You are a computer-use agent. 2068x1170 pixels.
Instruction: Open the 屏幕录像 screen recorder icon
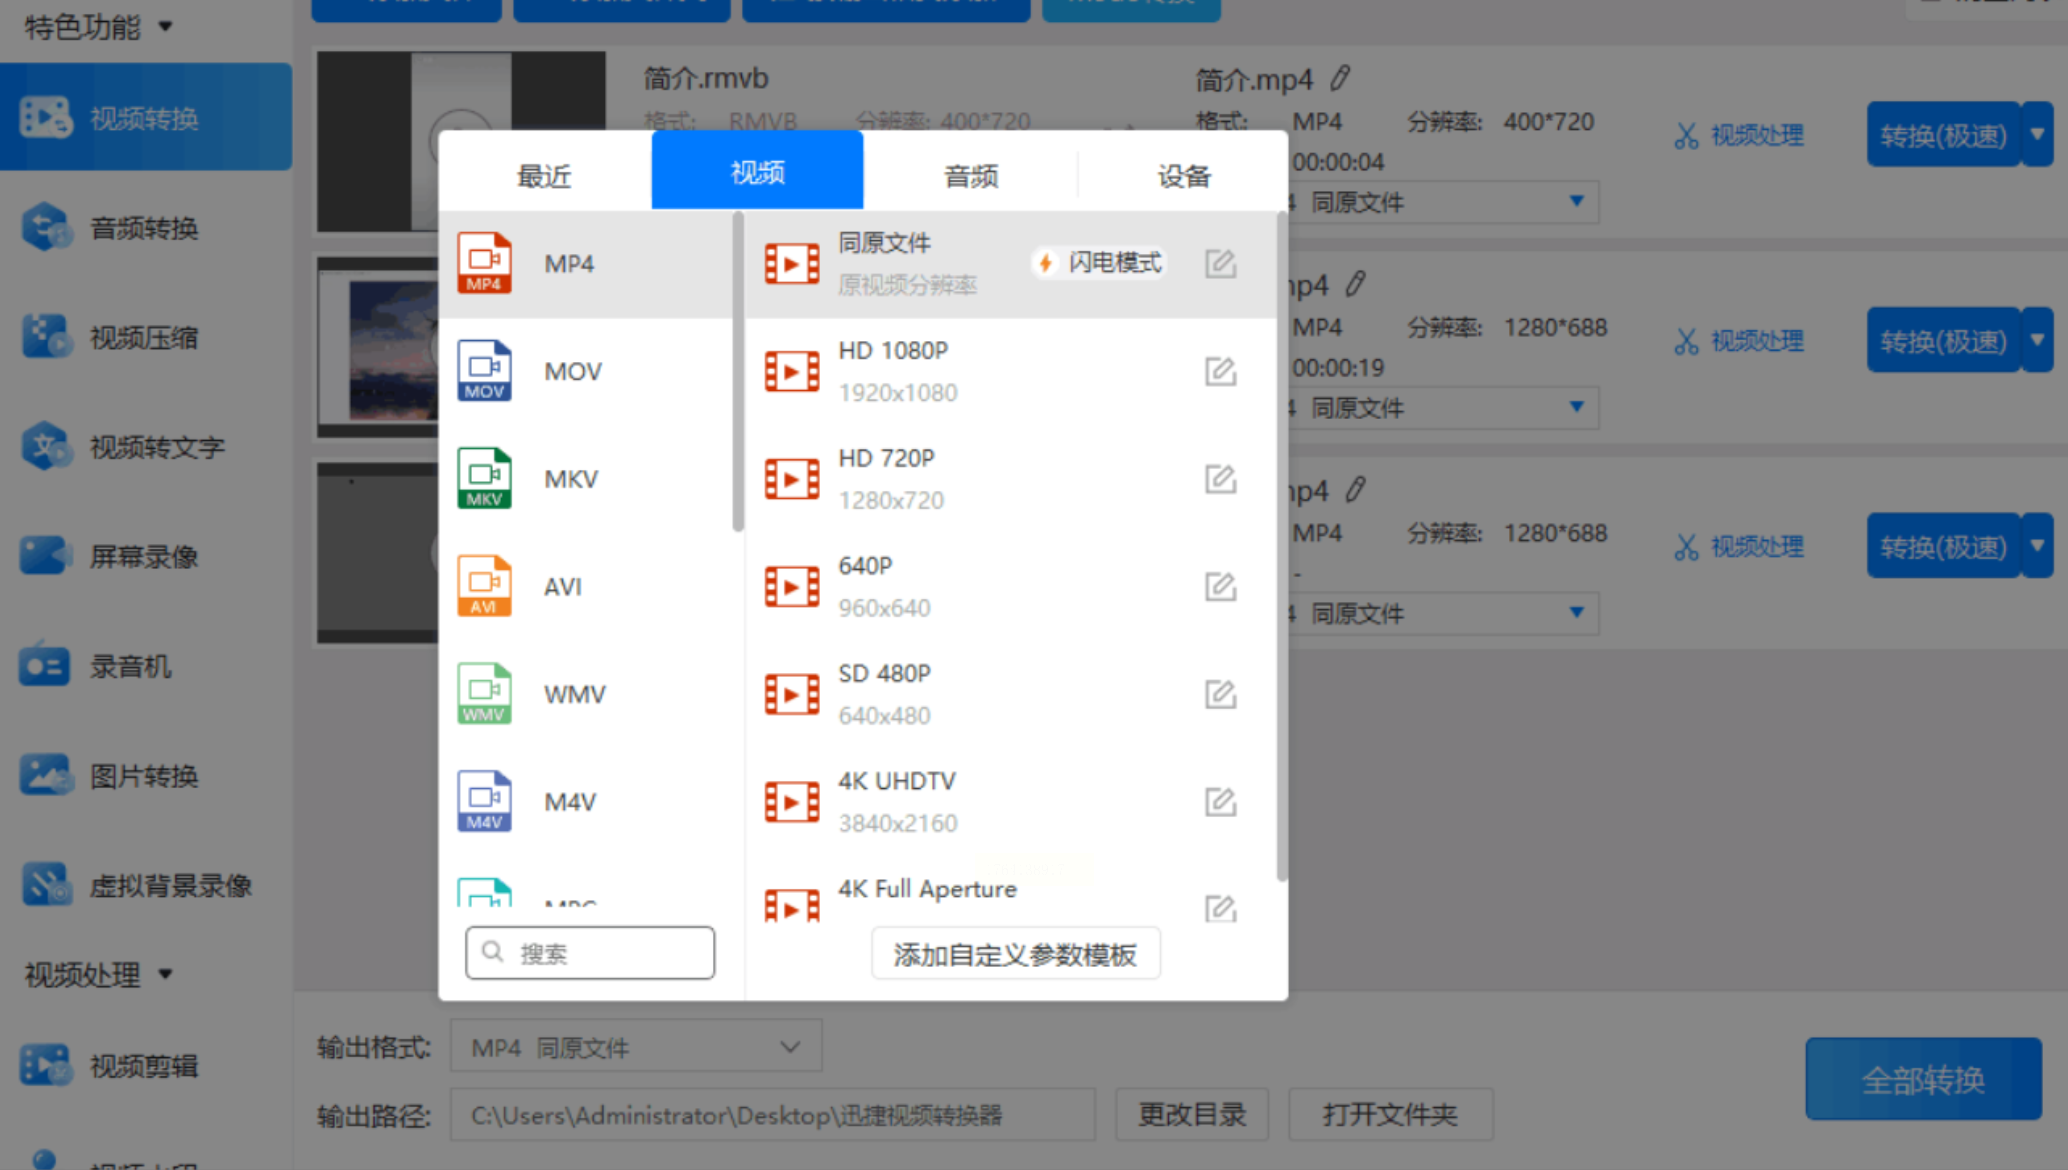[46, 556]
